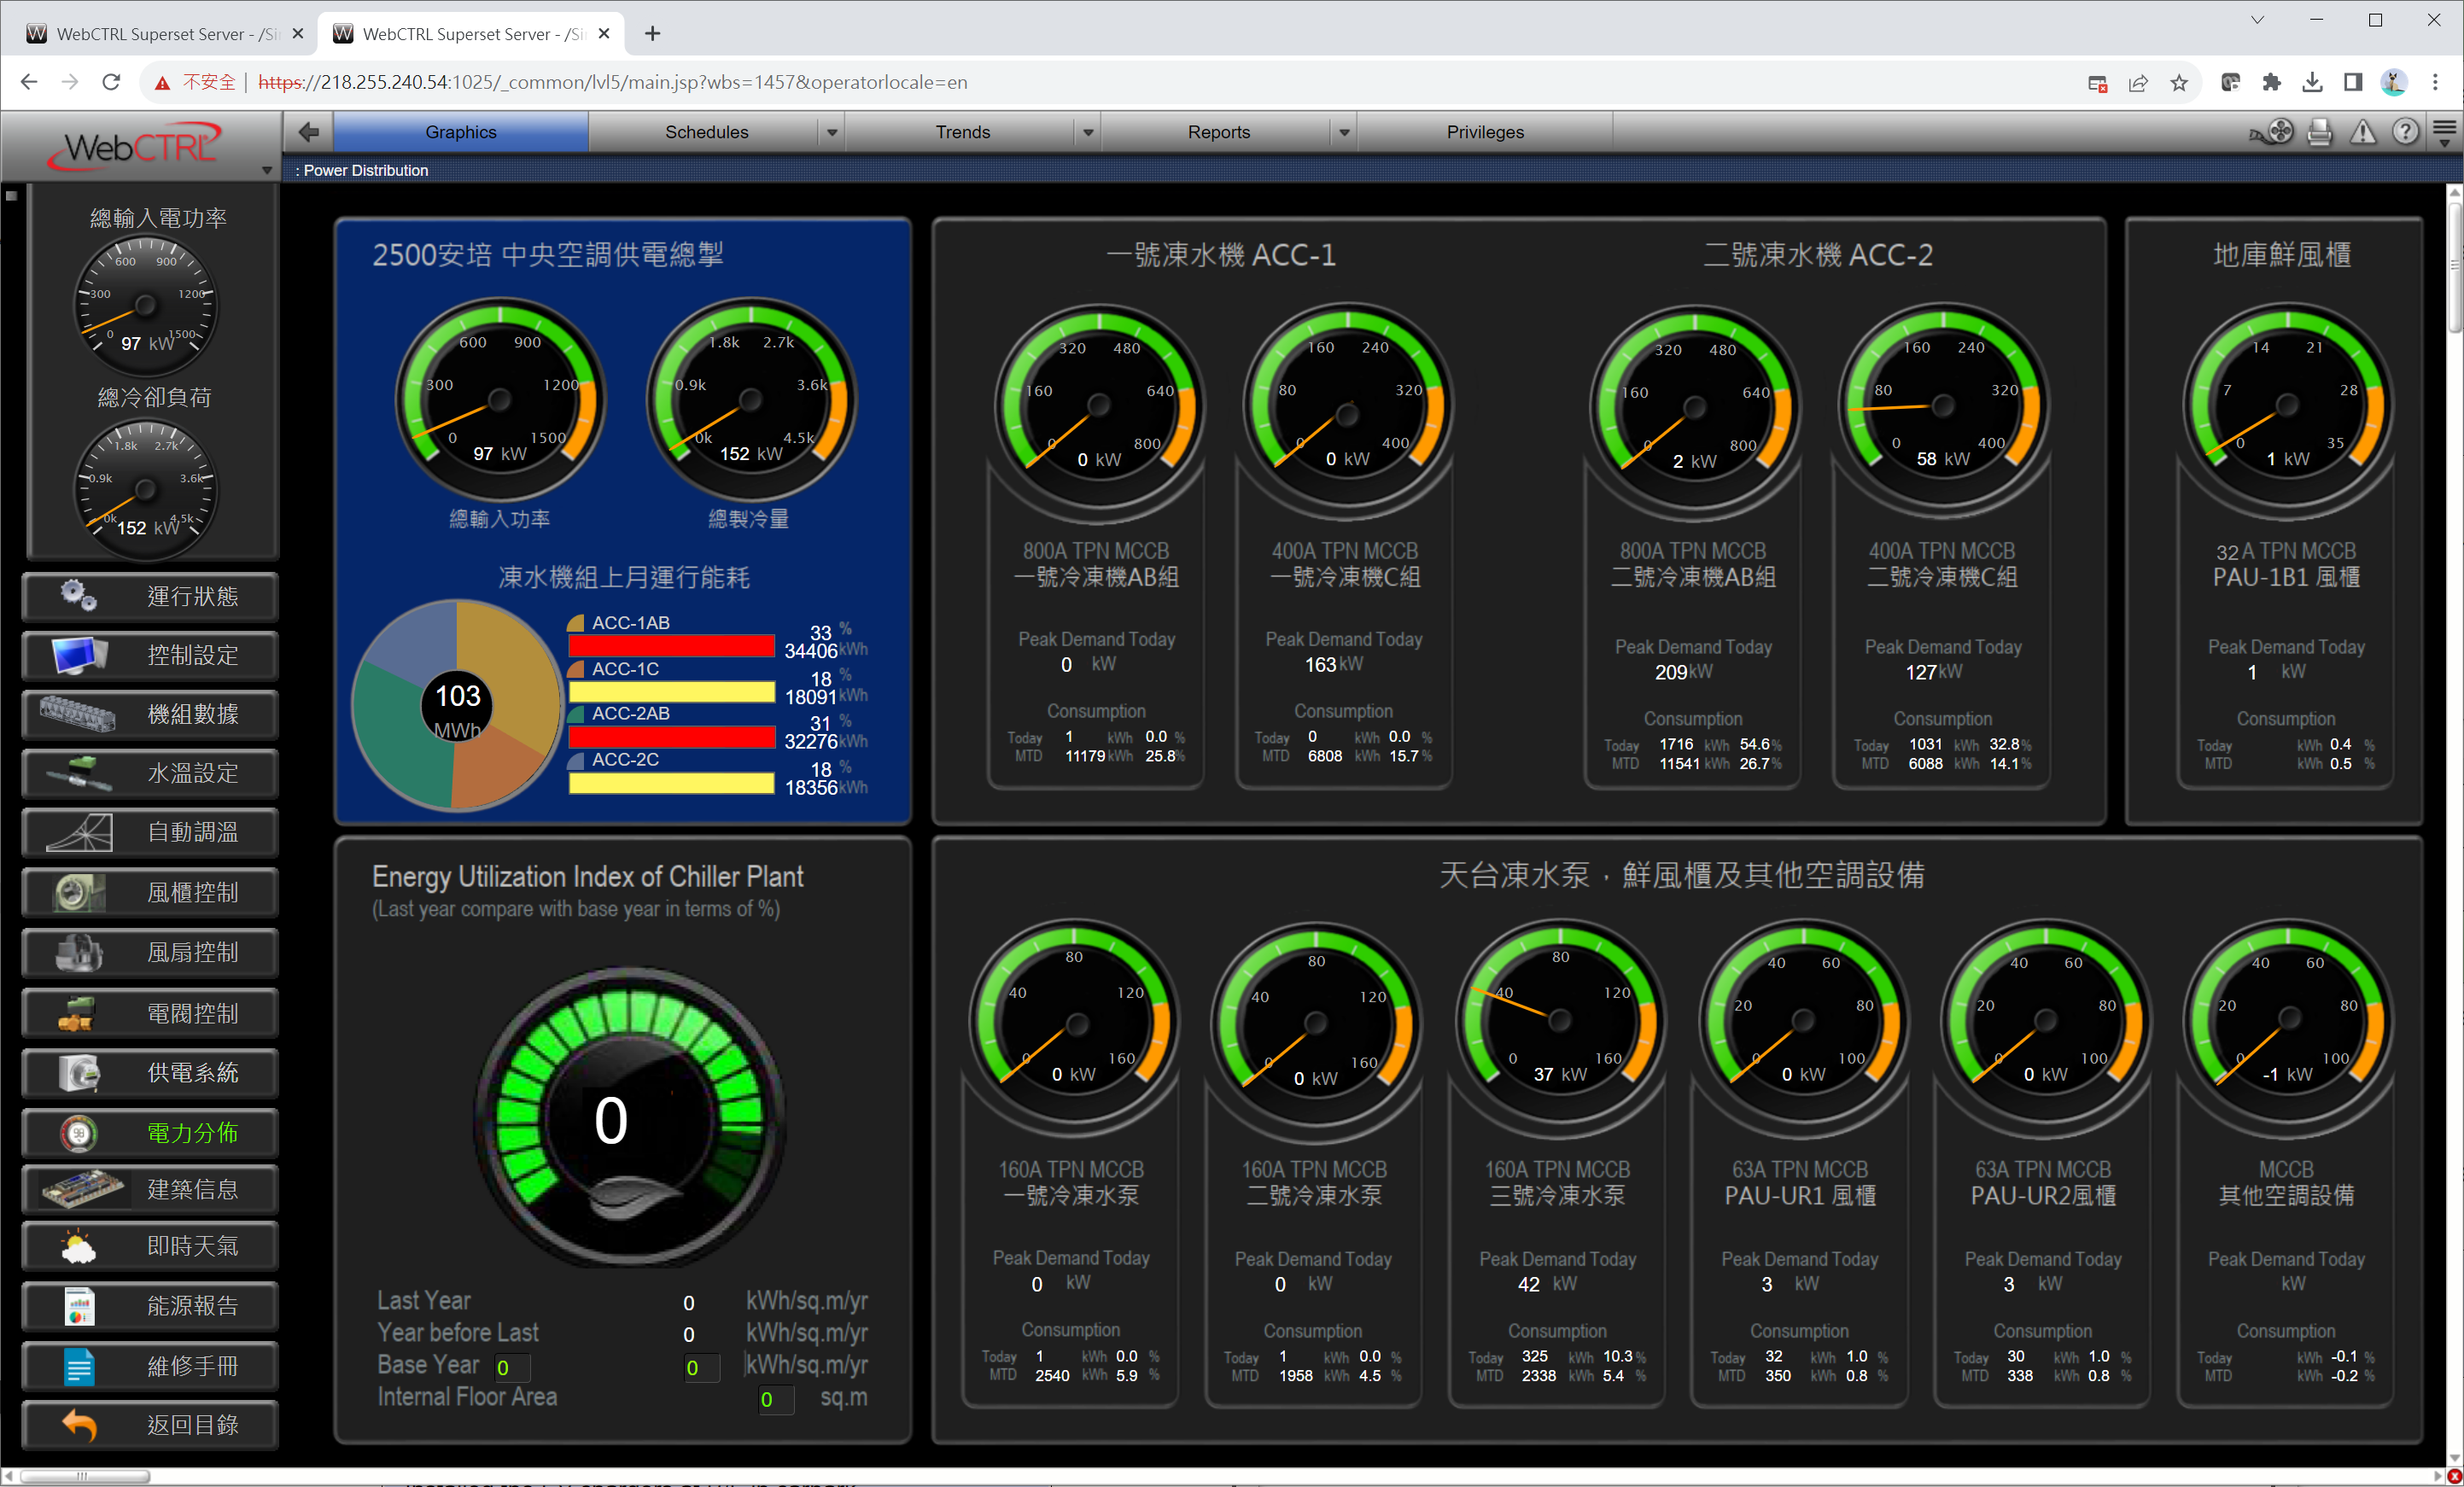This screenshot has height=1487, width=2464.
Task: Click the fan equipment icon in toolbar
Action: 2273,132
